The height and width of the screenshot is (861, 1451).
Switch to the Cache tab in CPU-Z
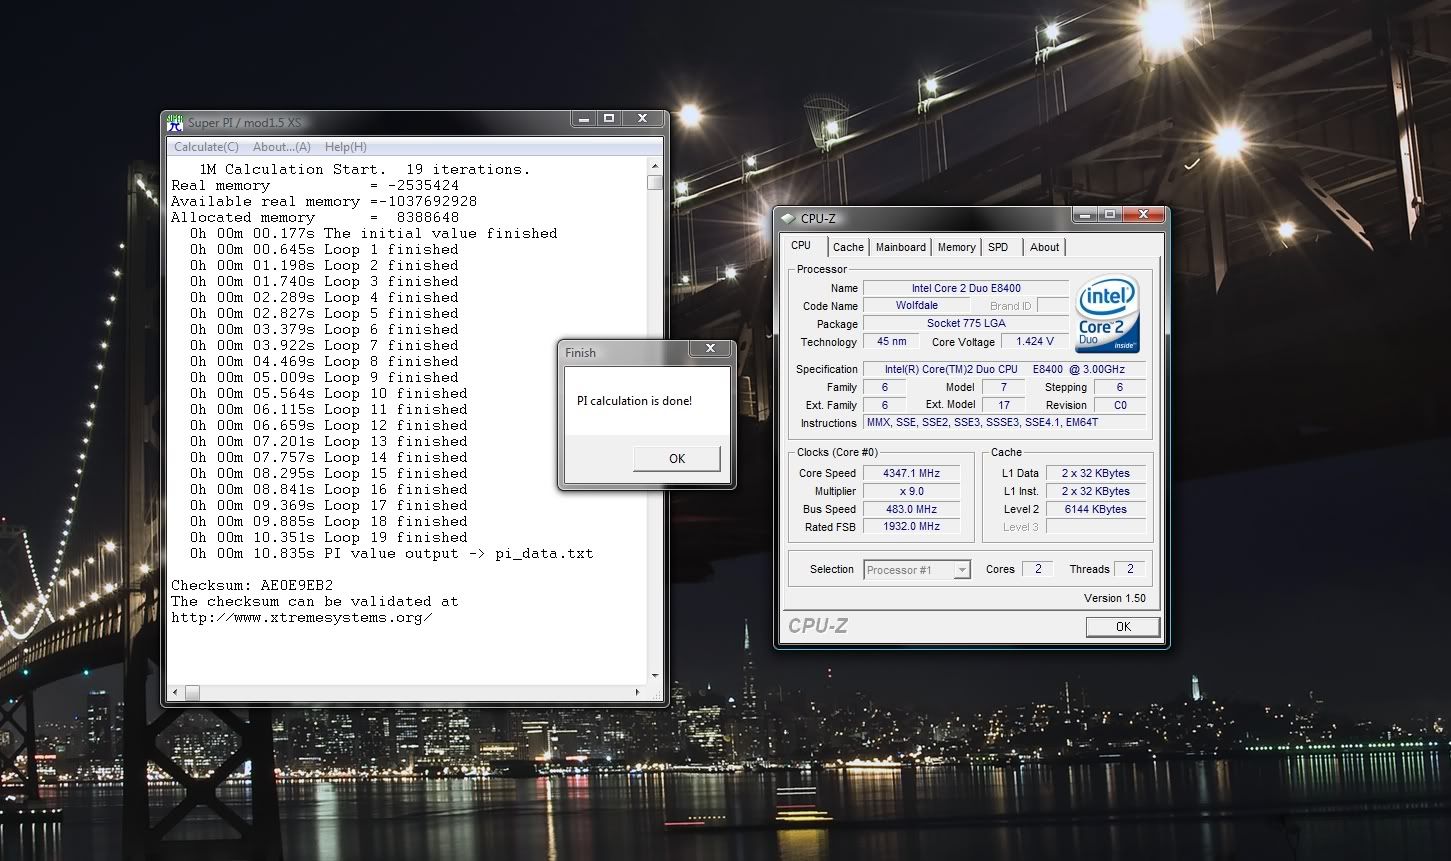pyautogui.click(x=848, y=247)
